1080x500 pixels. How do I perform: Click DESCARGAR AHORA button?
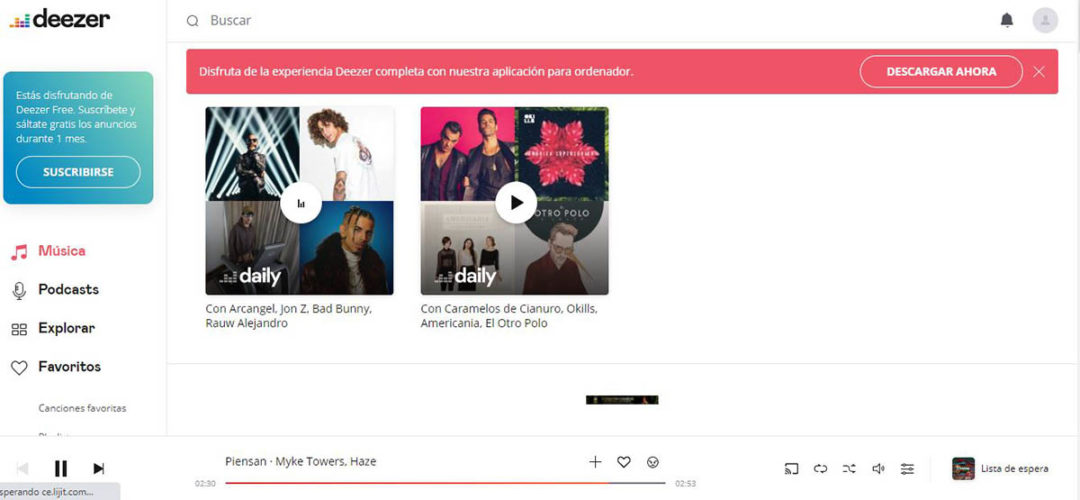(941, 72)
